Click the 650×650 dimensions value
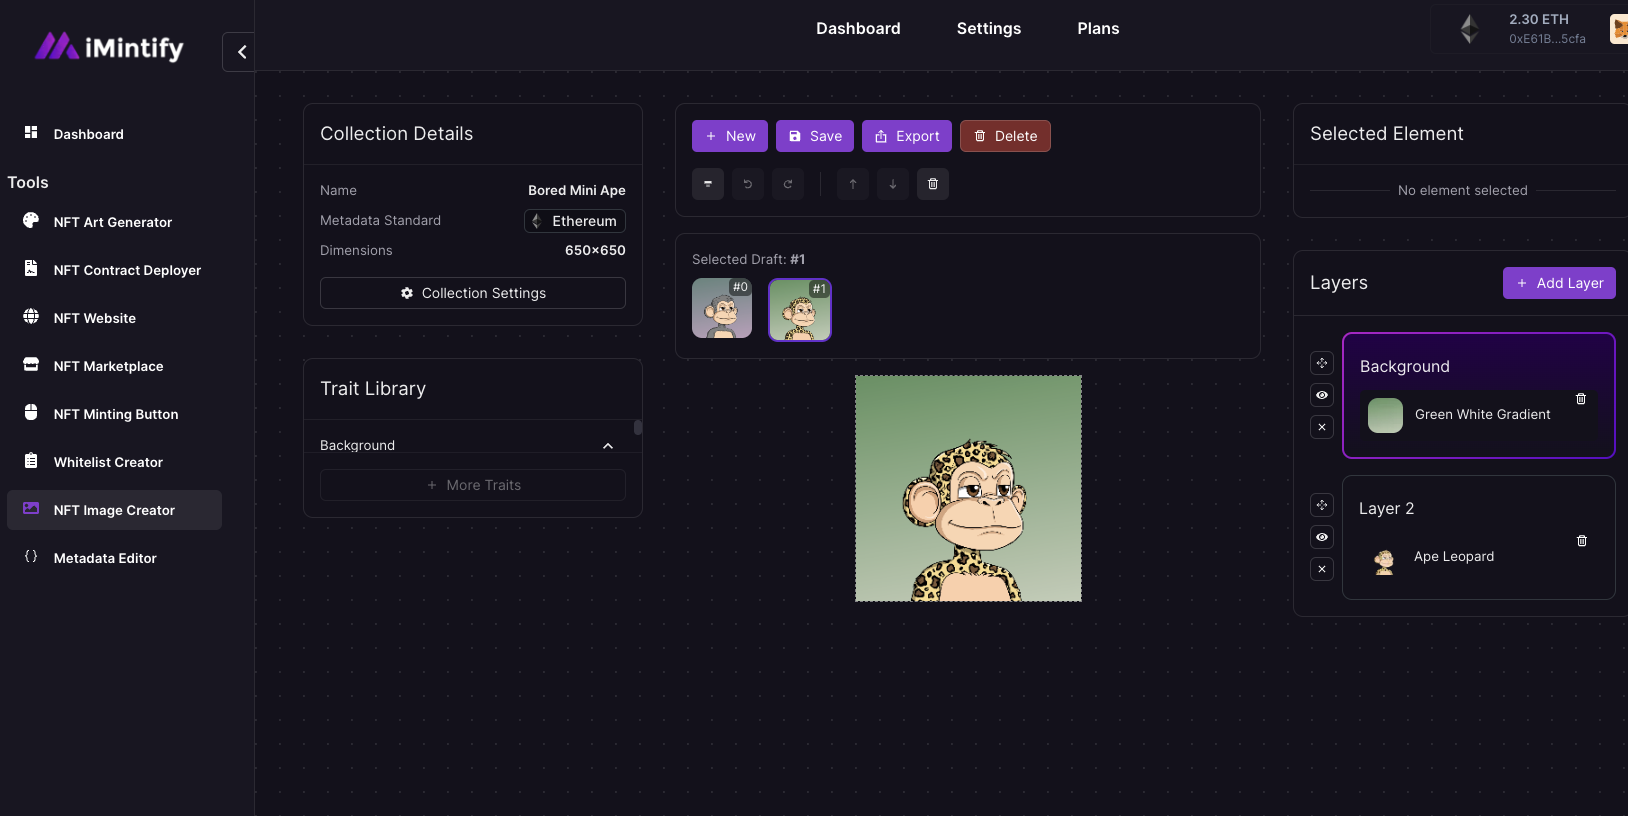1628x816 pixels. click(x=595, y=250)
